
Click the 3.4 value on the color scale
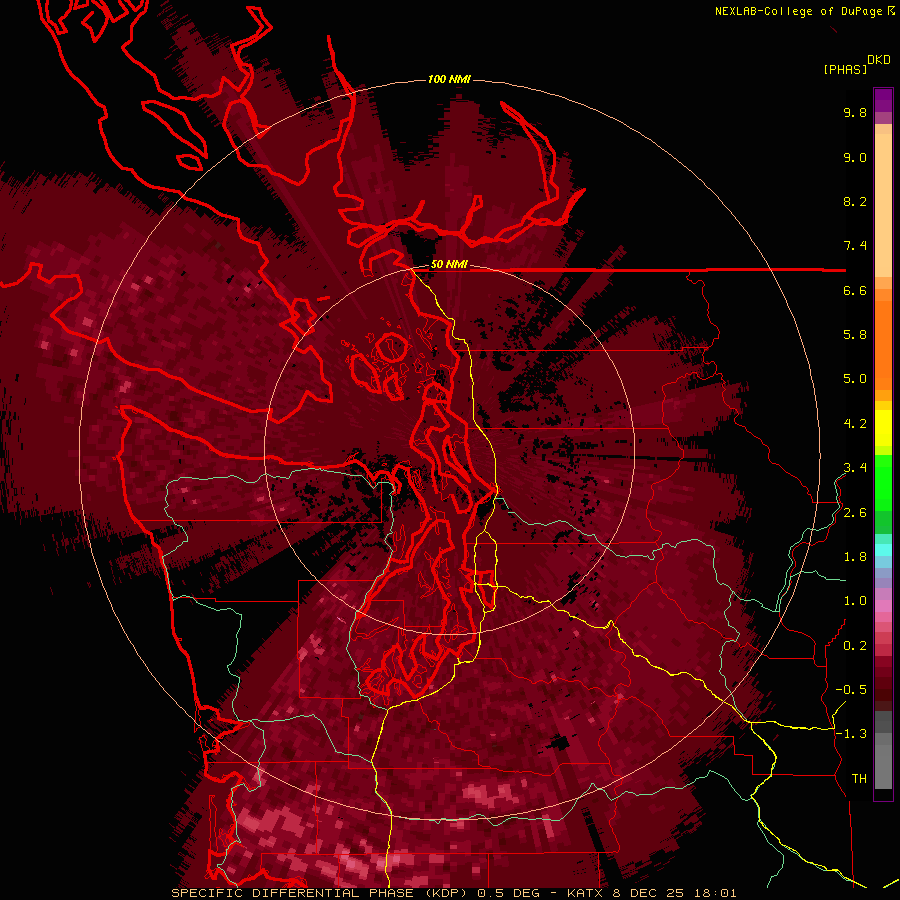pos(855,468)
